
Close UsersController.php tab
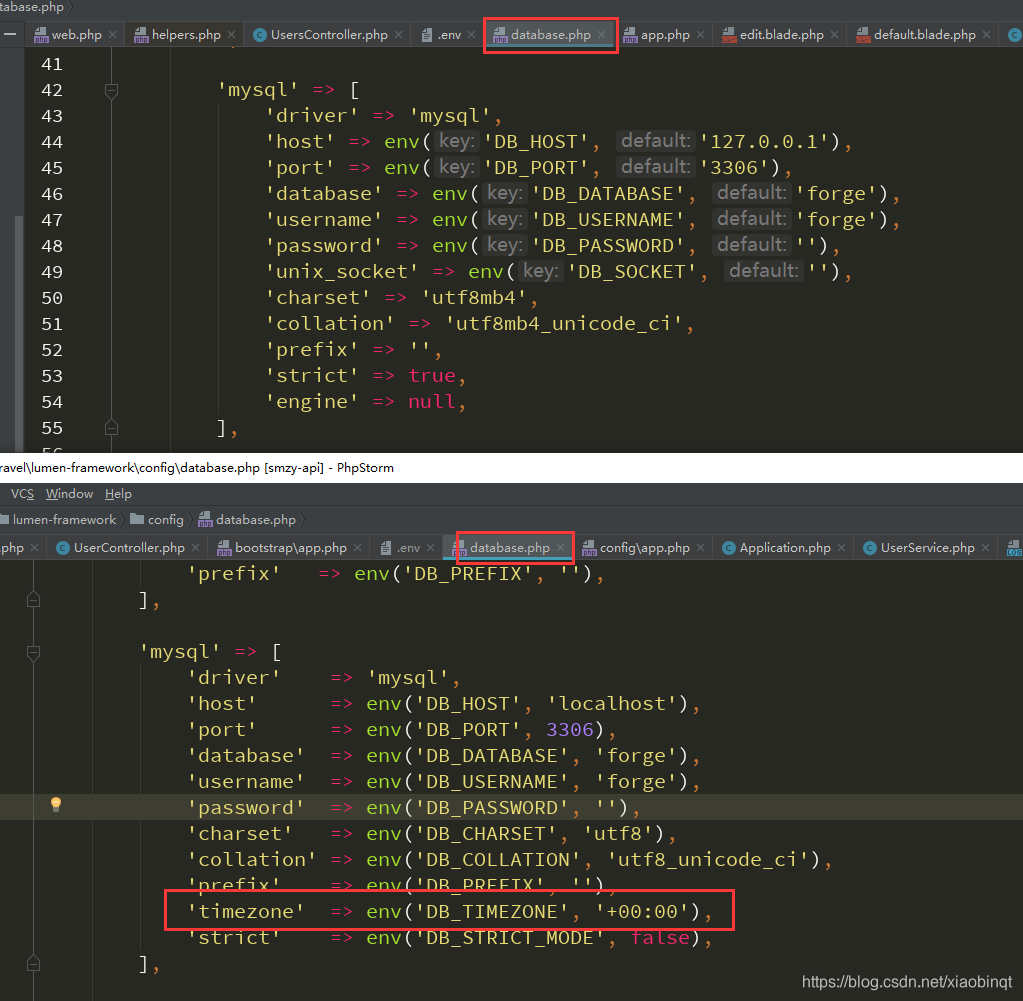pos(399,35)
